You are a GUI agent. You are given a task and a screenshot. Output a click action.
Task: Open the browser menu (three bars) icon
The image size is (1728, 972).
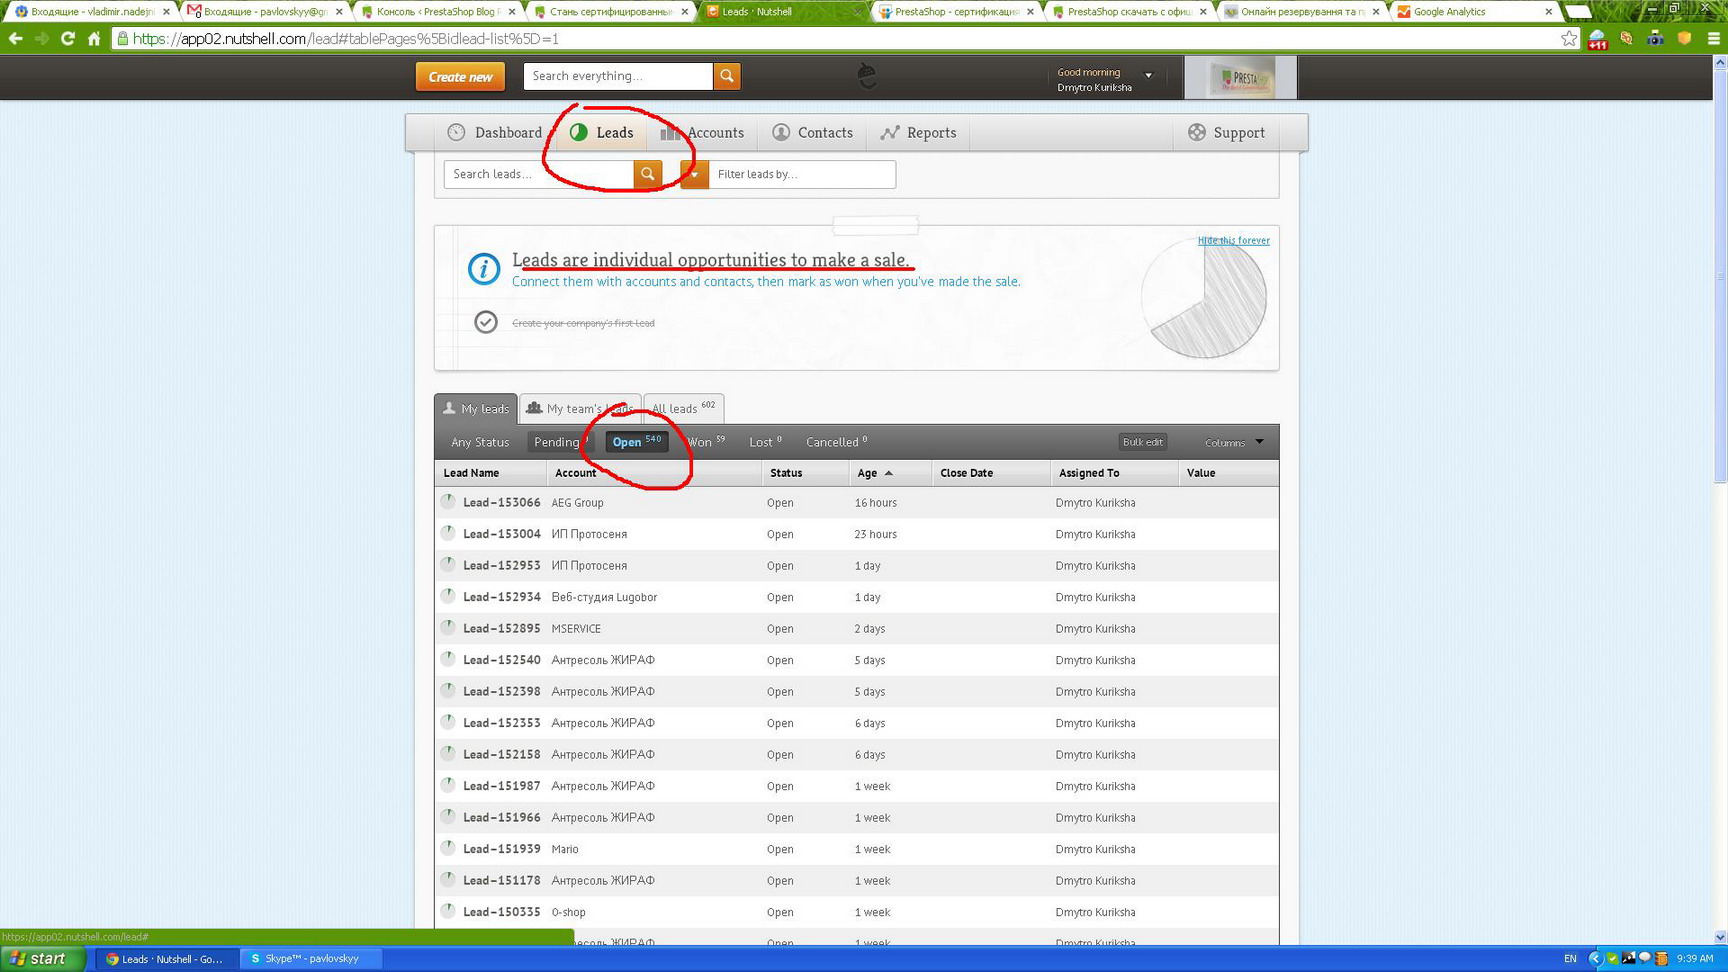(x=1714, y=39)
